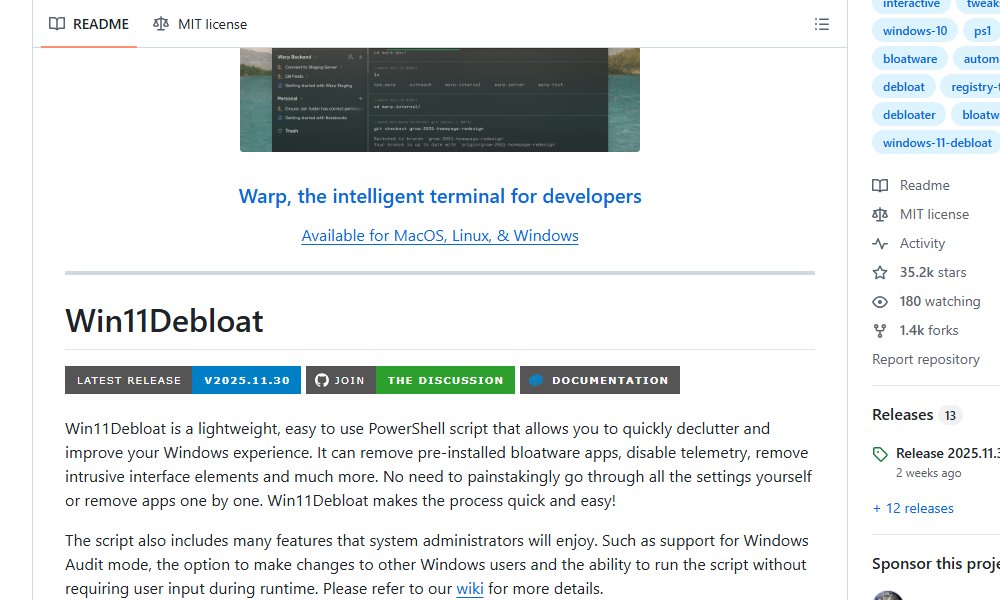
Task: Open the Documentation badge
Action: (x=599, y=380)
